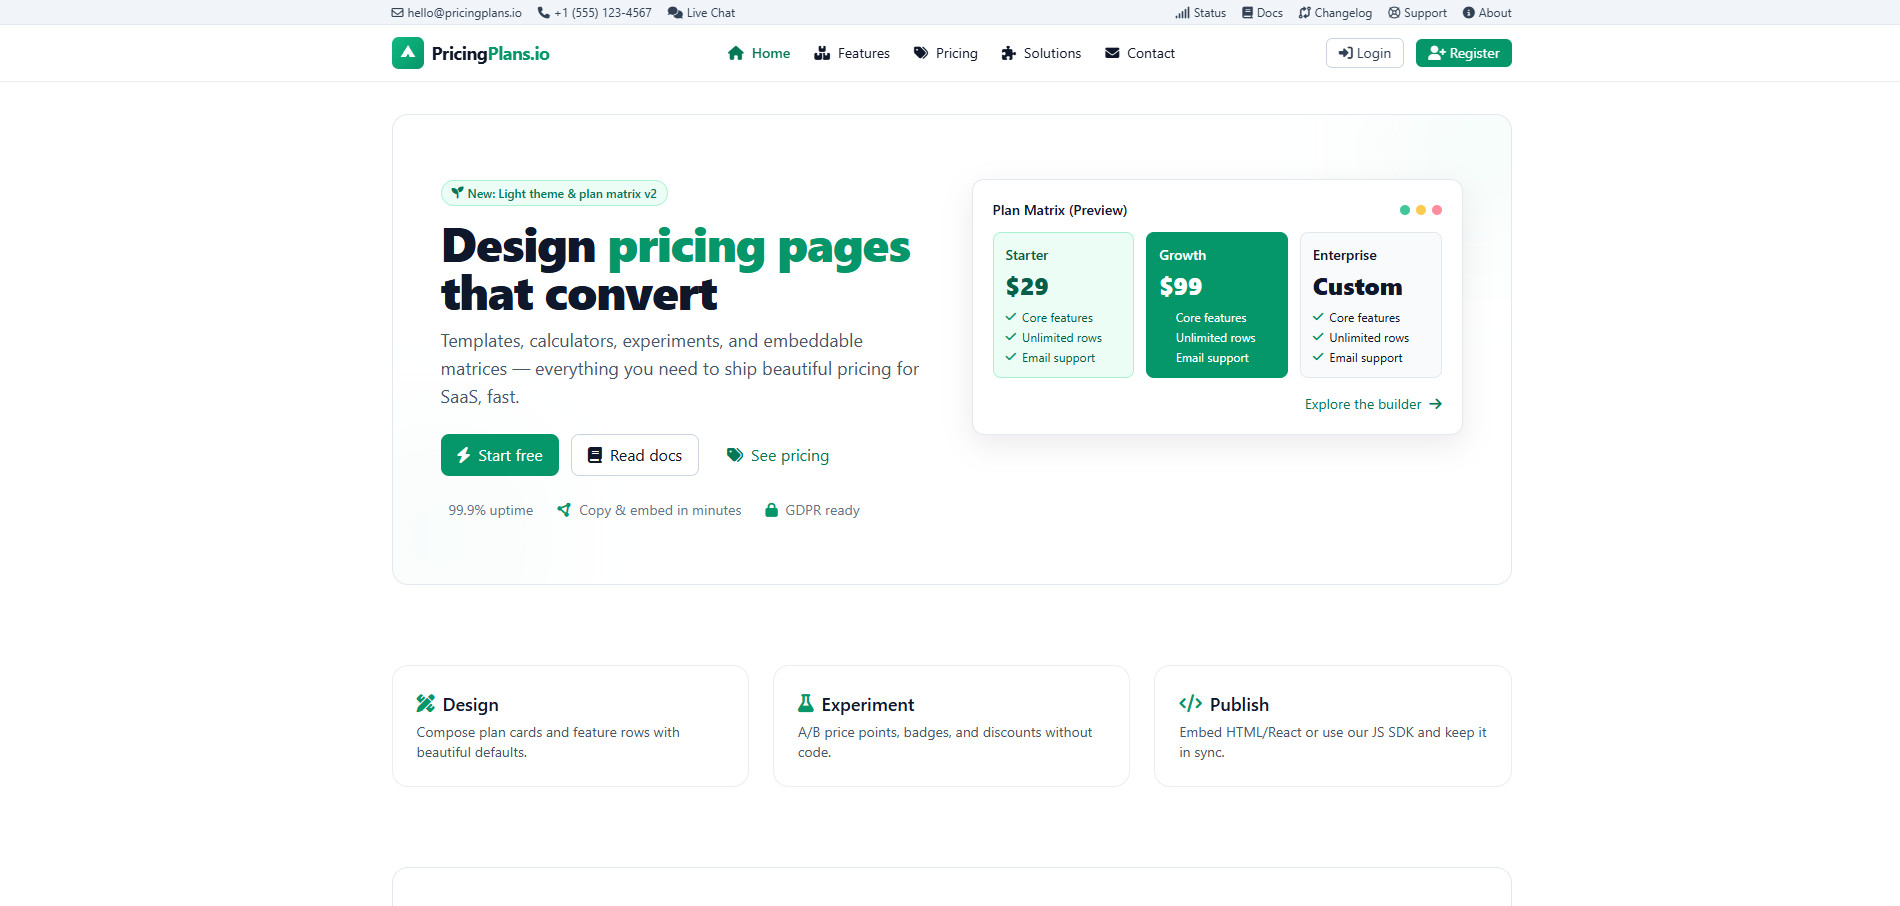Click the About info circle icon
This screenshot has width=1900, height=906.
1469,13
